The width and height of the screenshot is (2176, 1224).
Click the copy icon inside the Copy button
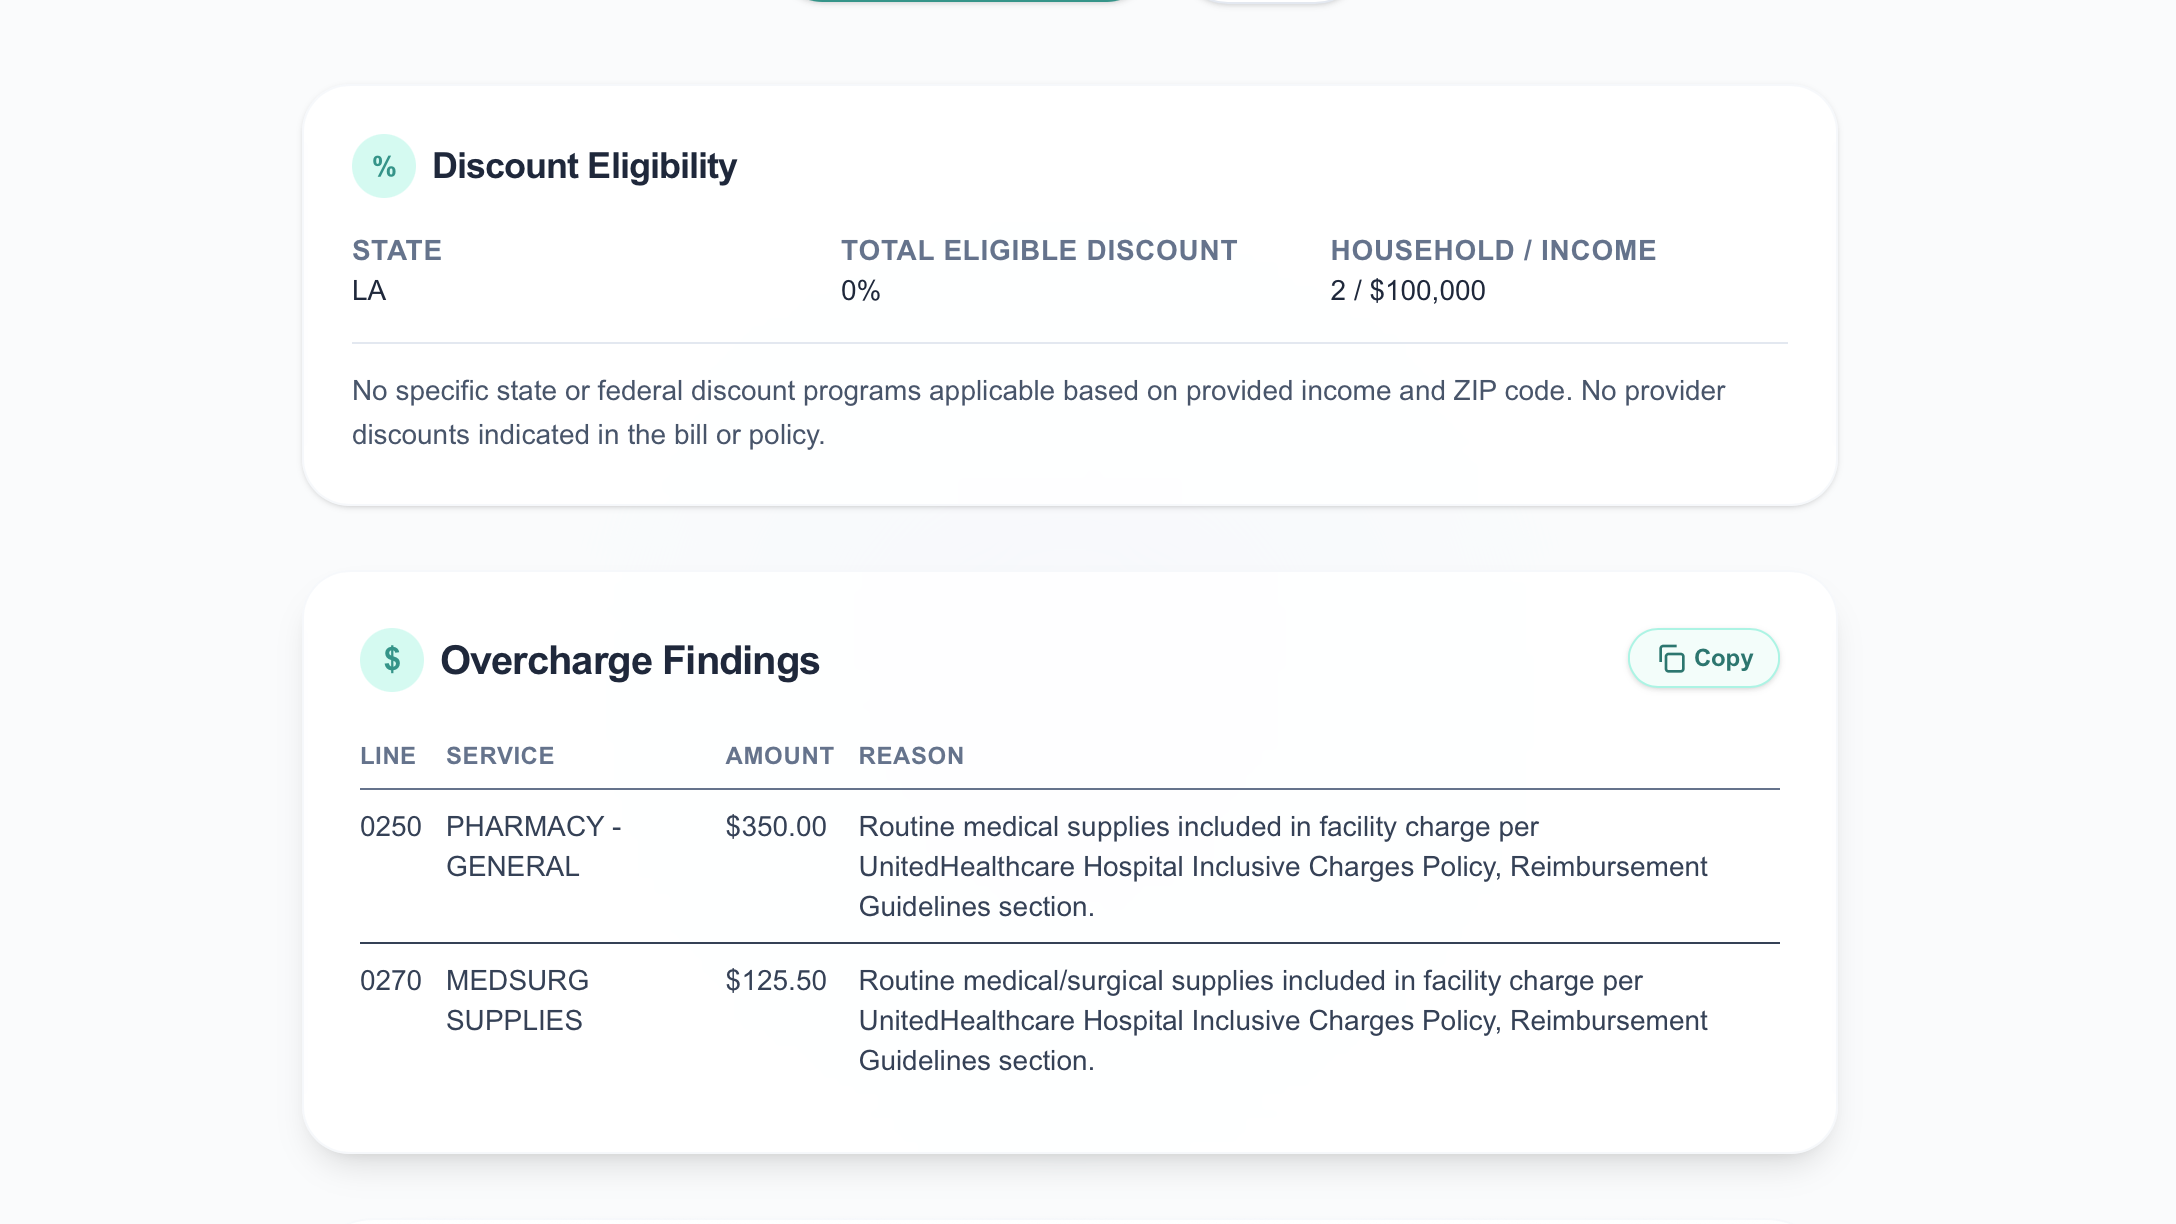tap(1671, 658)
